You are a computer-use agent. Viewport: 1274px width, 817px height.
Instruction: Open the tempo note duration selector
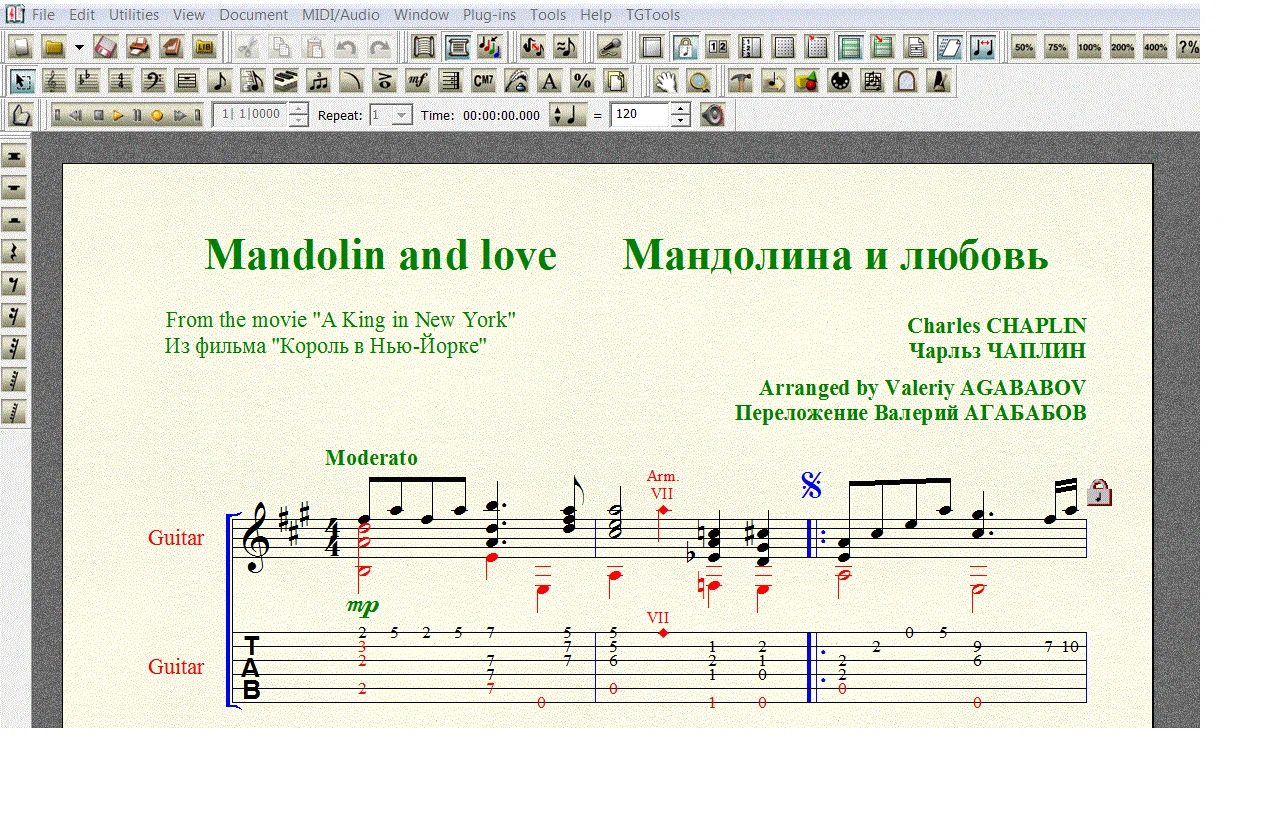point(567,115)
